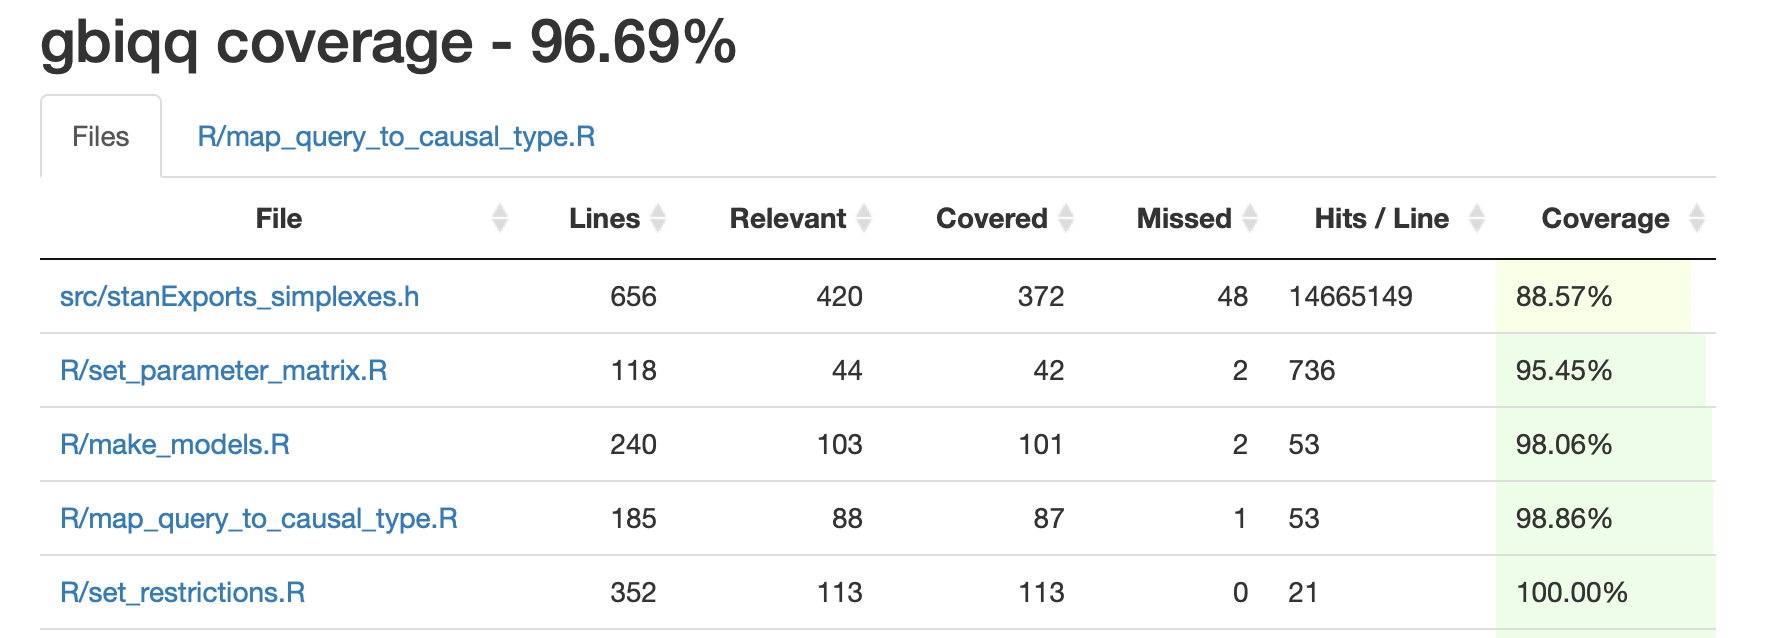The width and height of the screenshot is (1770, 638).
Task: Sort the table by Lines column
Action: (x=604, y=218)
